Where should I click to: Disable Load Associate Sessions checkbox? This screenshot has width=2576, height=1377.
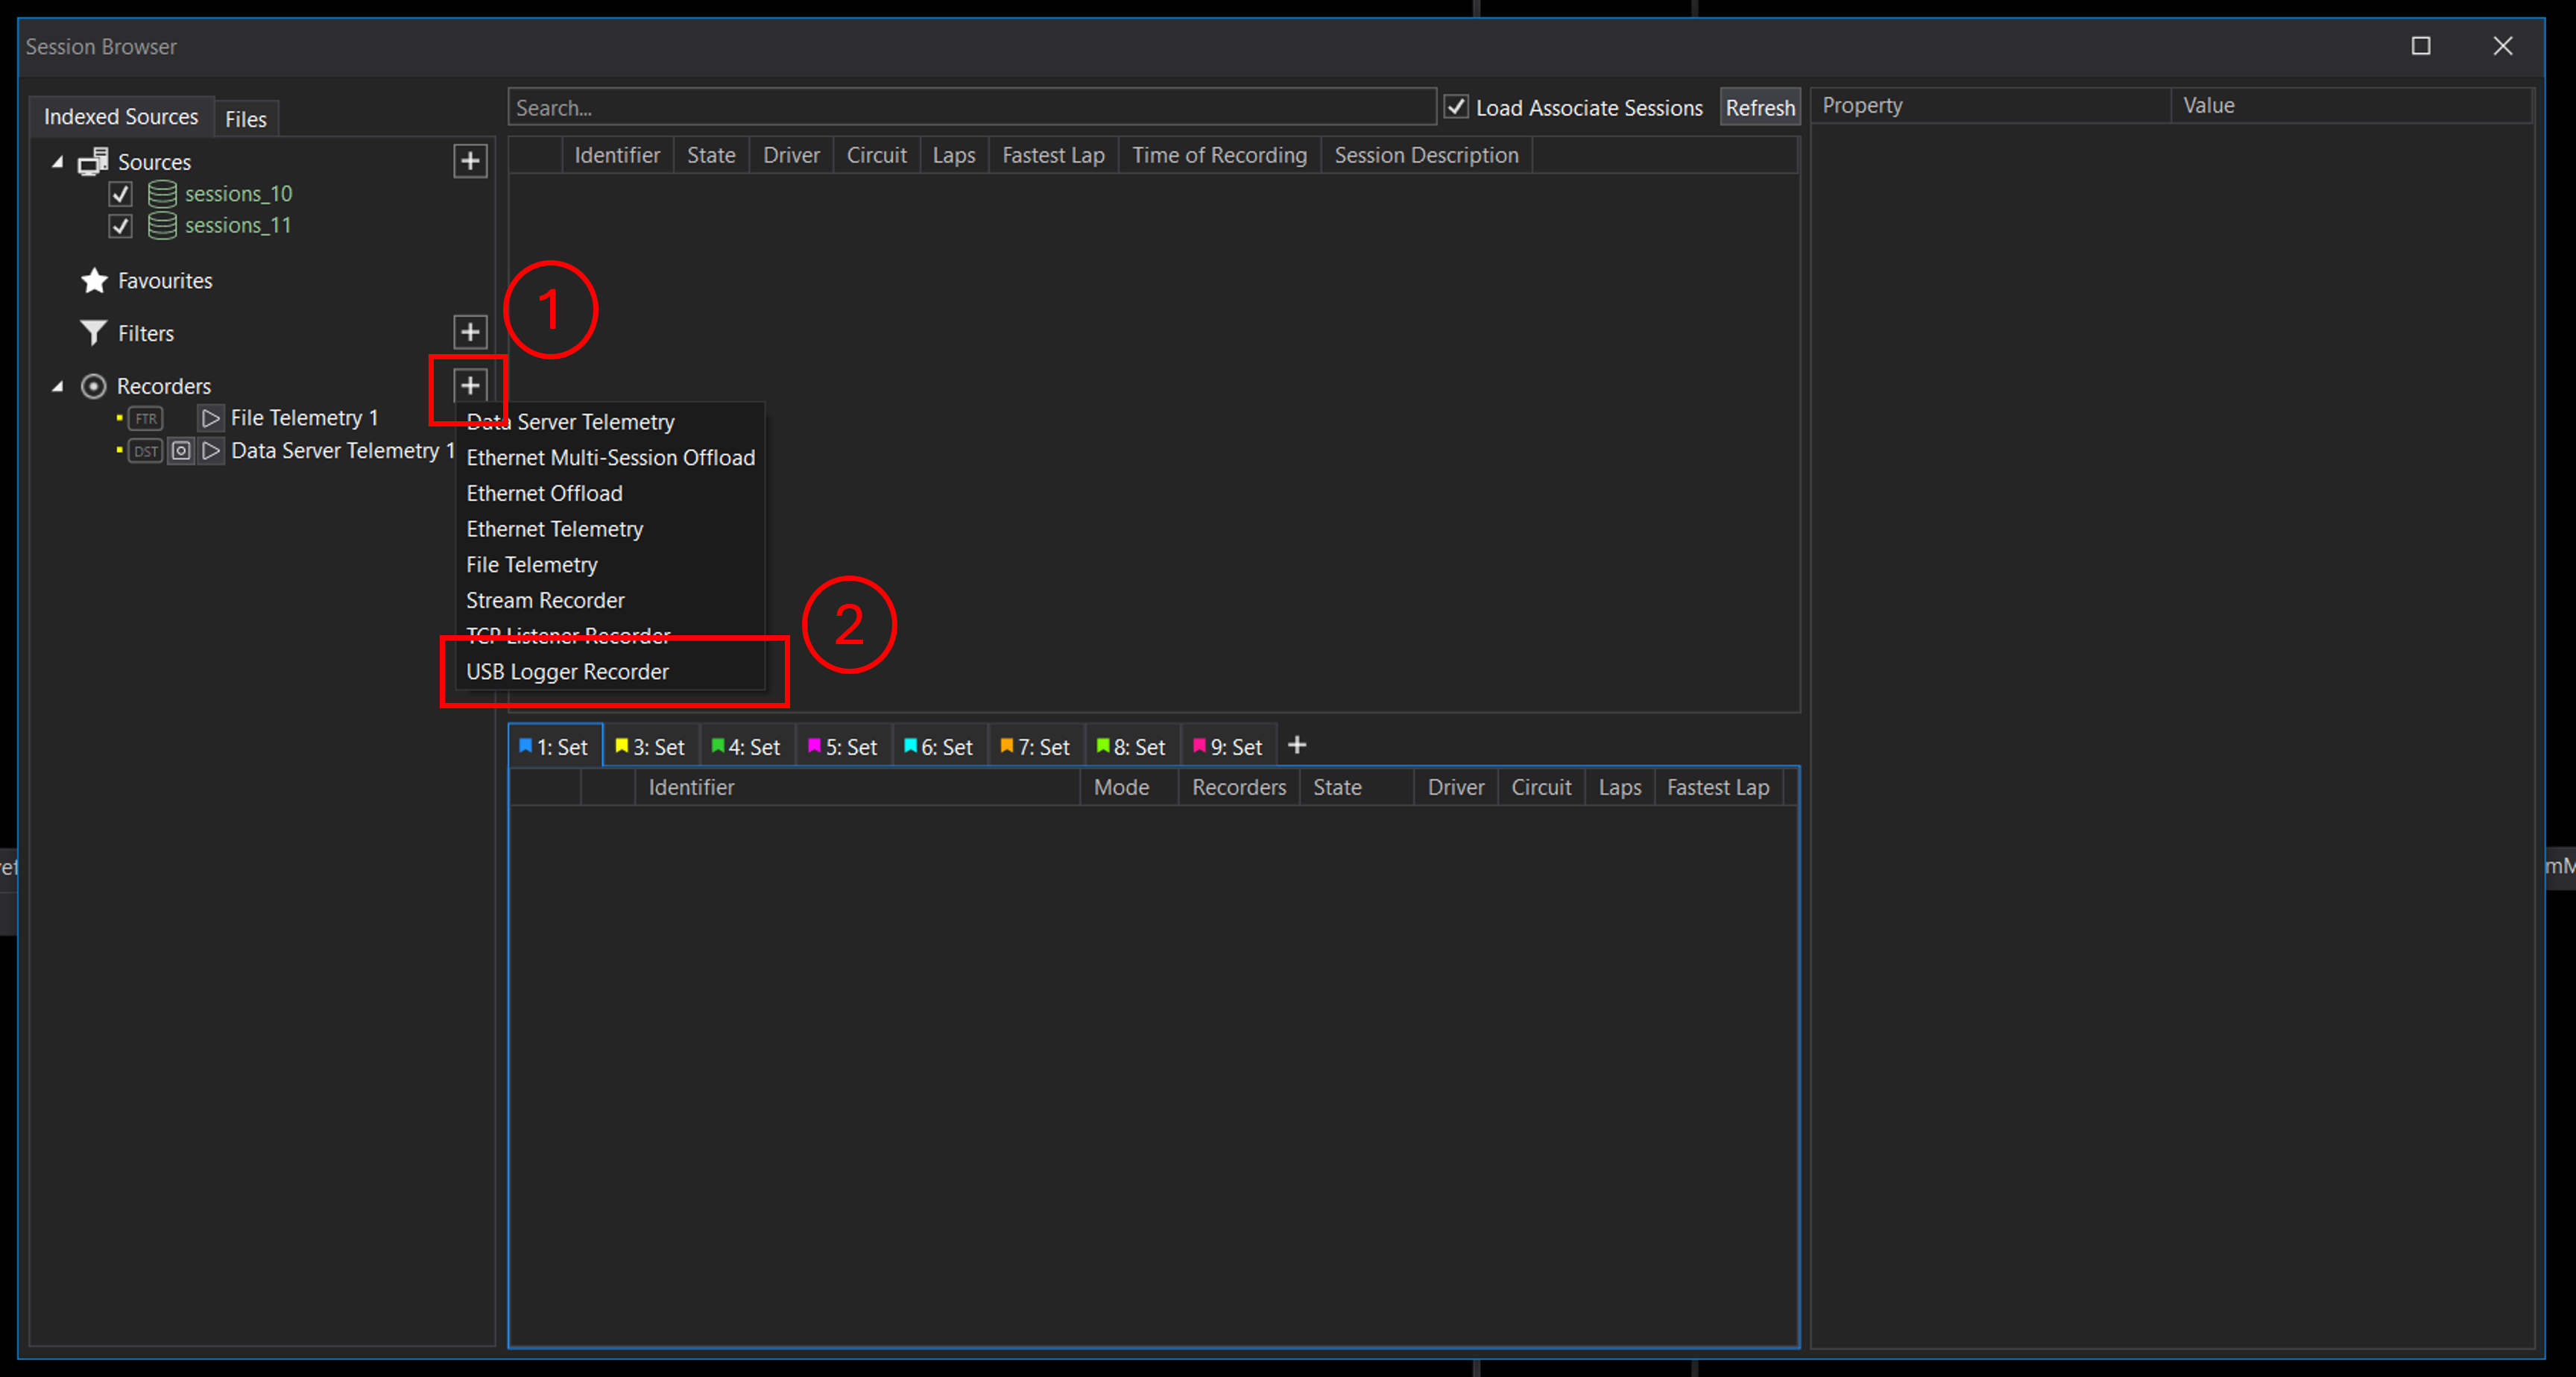pyautogui.click(x=1456, y=107)
